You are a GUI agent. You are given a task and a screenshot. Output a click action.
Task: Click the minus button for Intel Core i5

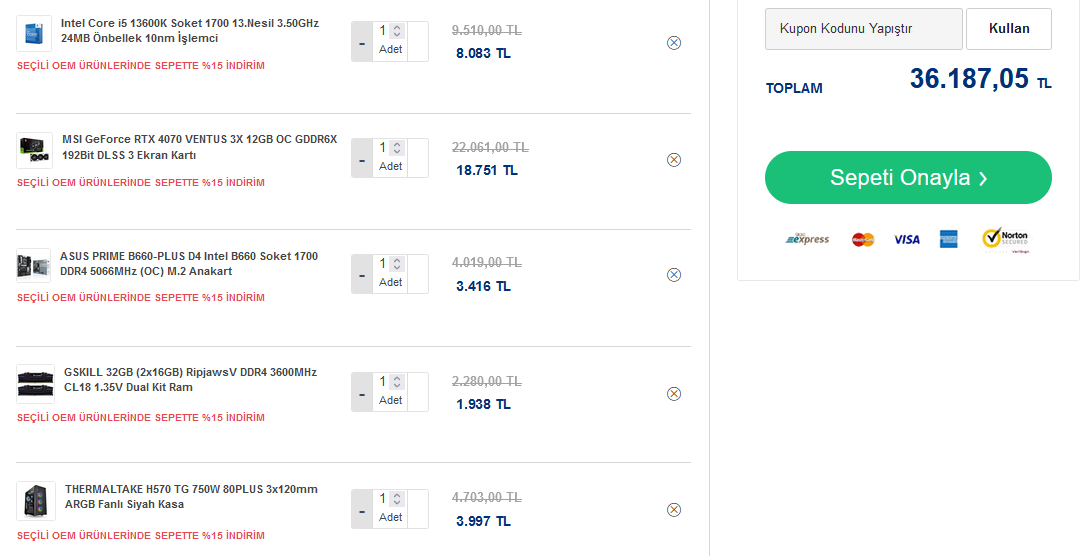[x=362, y=43]
